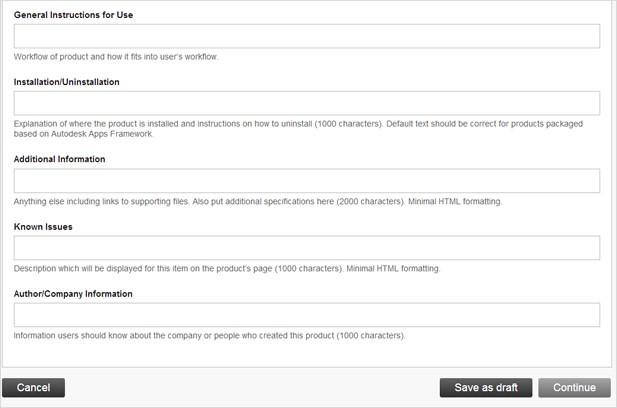Click into the Additional Information field
The image size is (617, 408).
[307, 181]
